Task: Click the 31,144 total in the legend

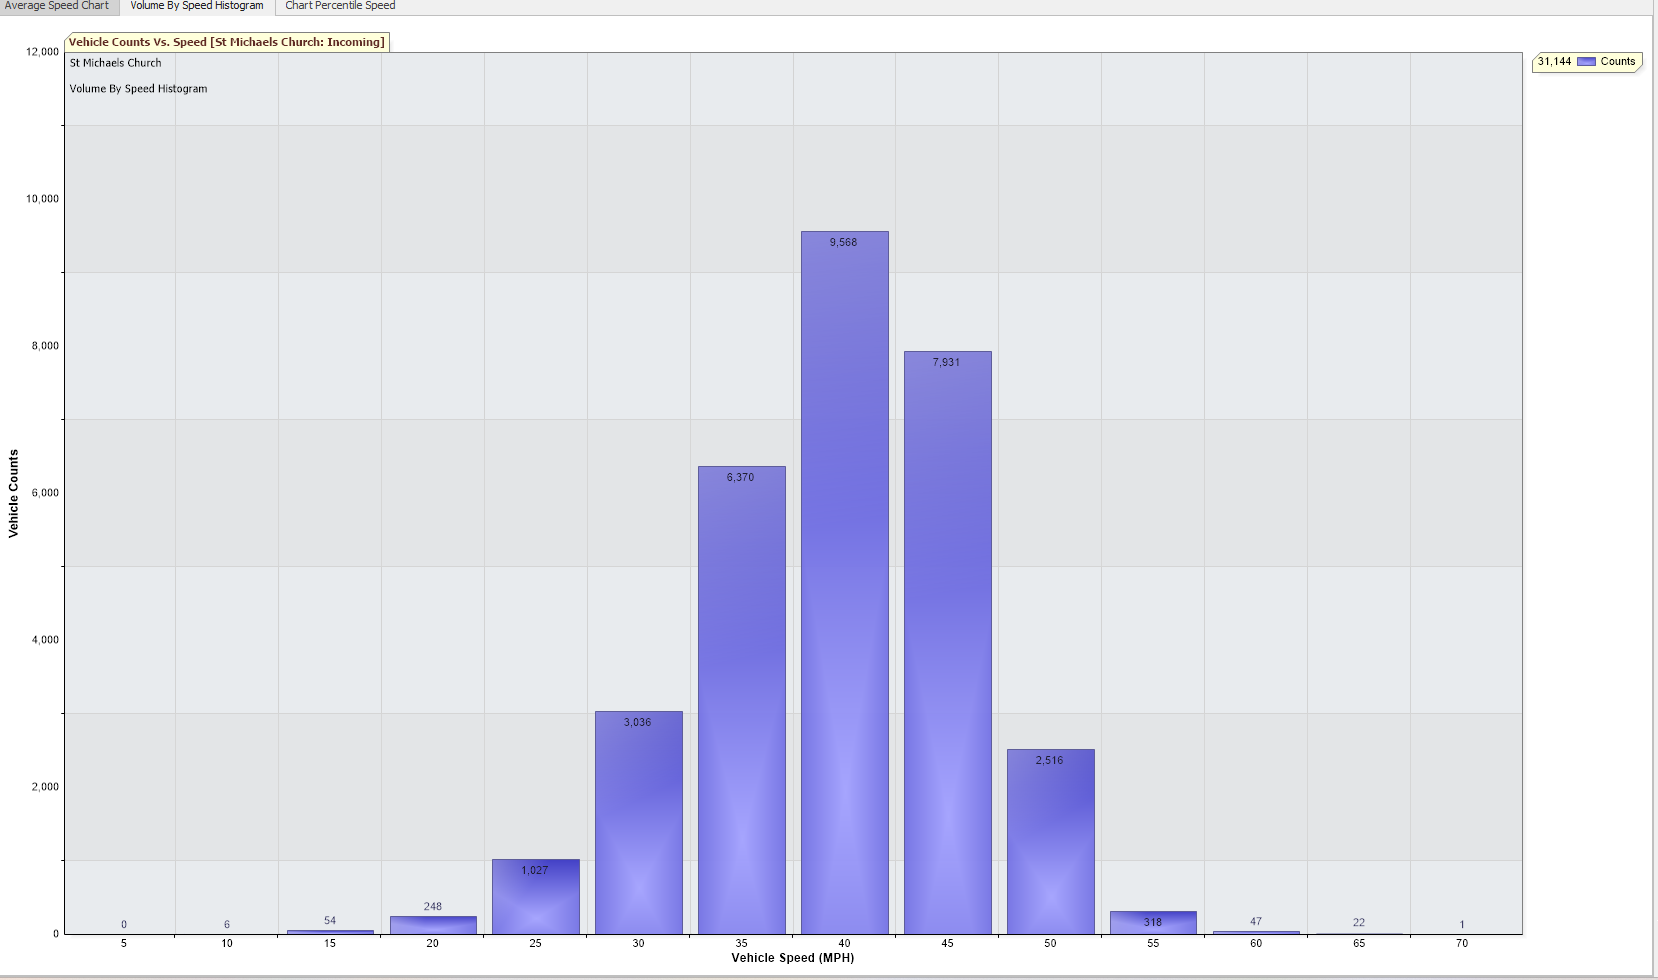Action: pos(1554,62)
